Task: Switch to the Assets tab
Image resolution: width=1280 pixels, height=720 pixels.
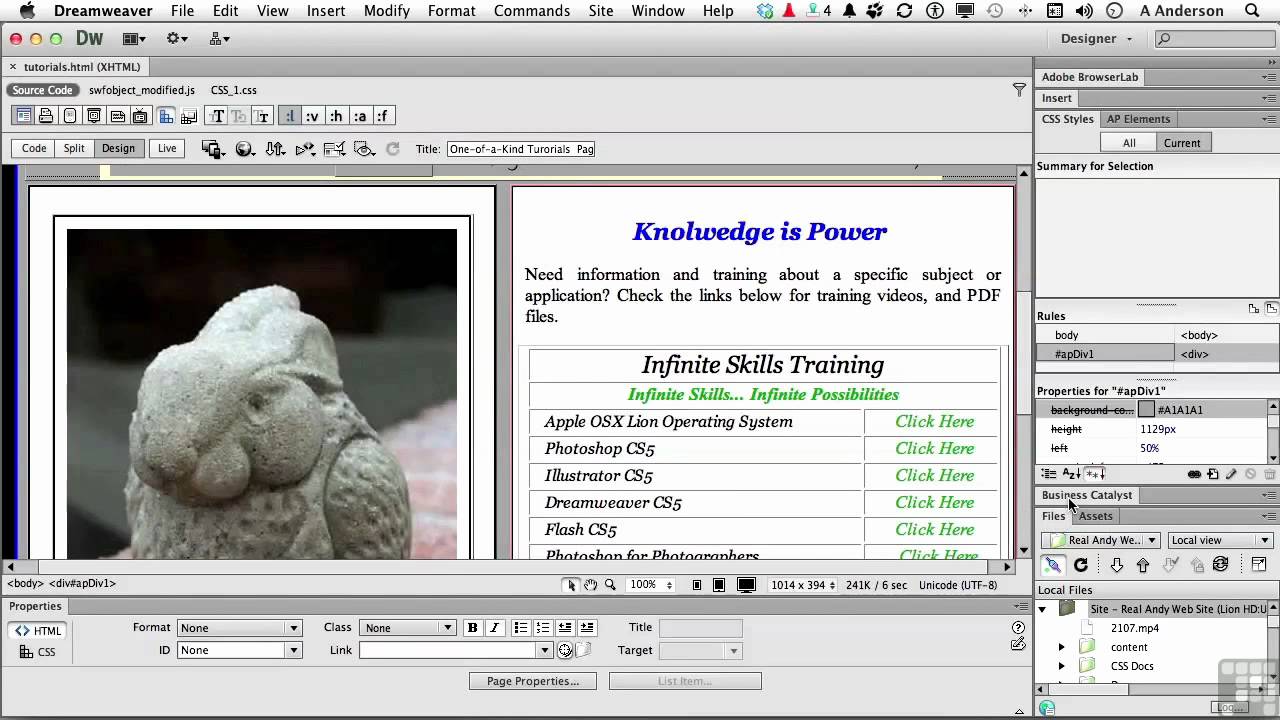Action: (1095, 516)
